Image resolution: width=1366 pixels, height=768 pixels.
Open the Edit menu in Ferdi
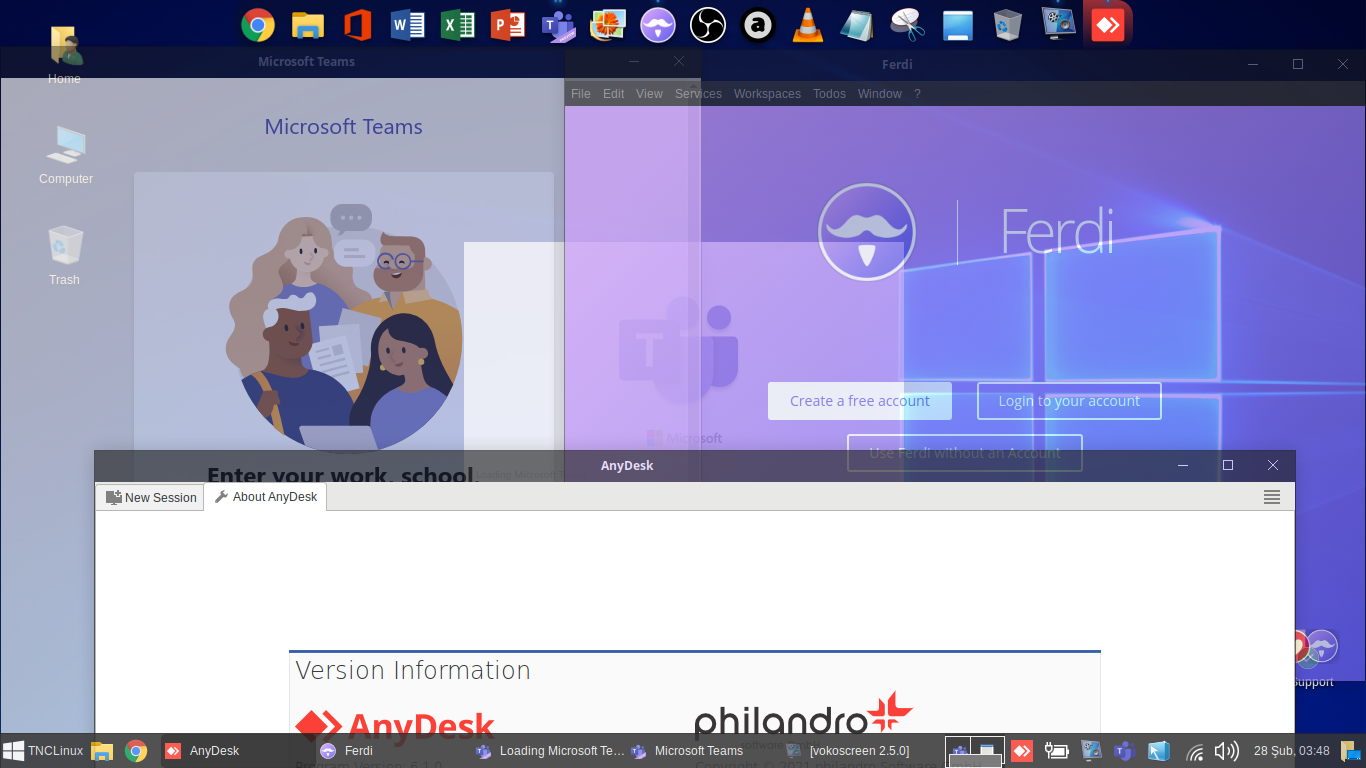click(x=614, y=94)
